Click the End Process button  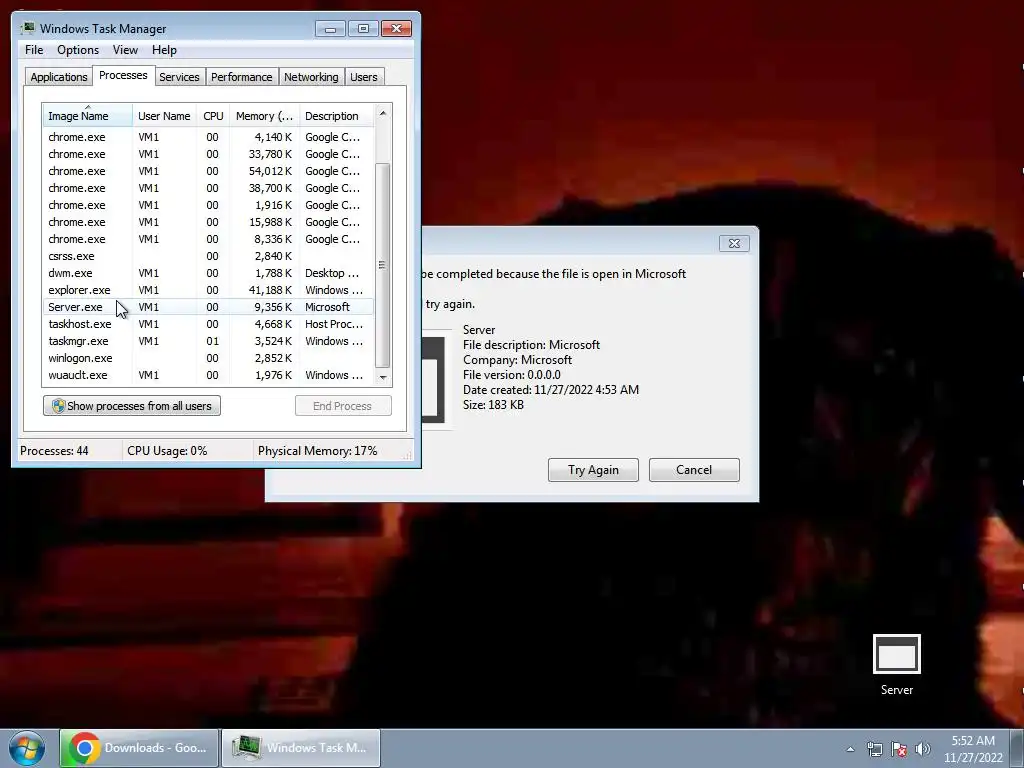343,406
